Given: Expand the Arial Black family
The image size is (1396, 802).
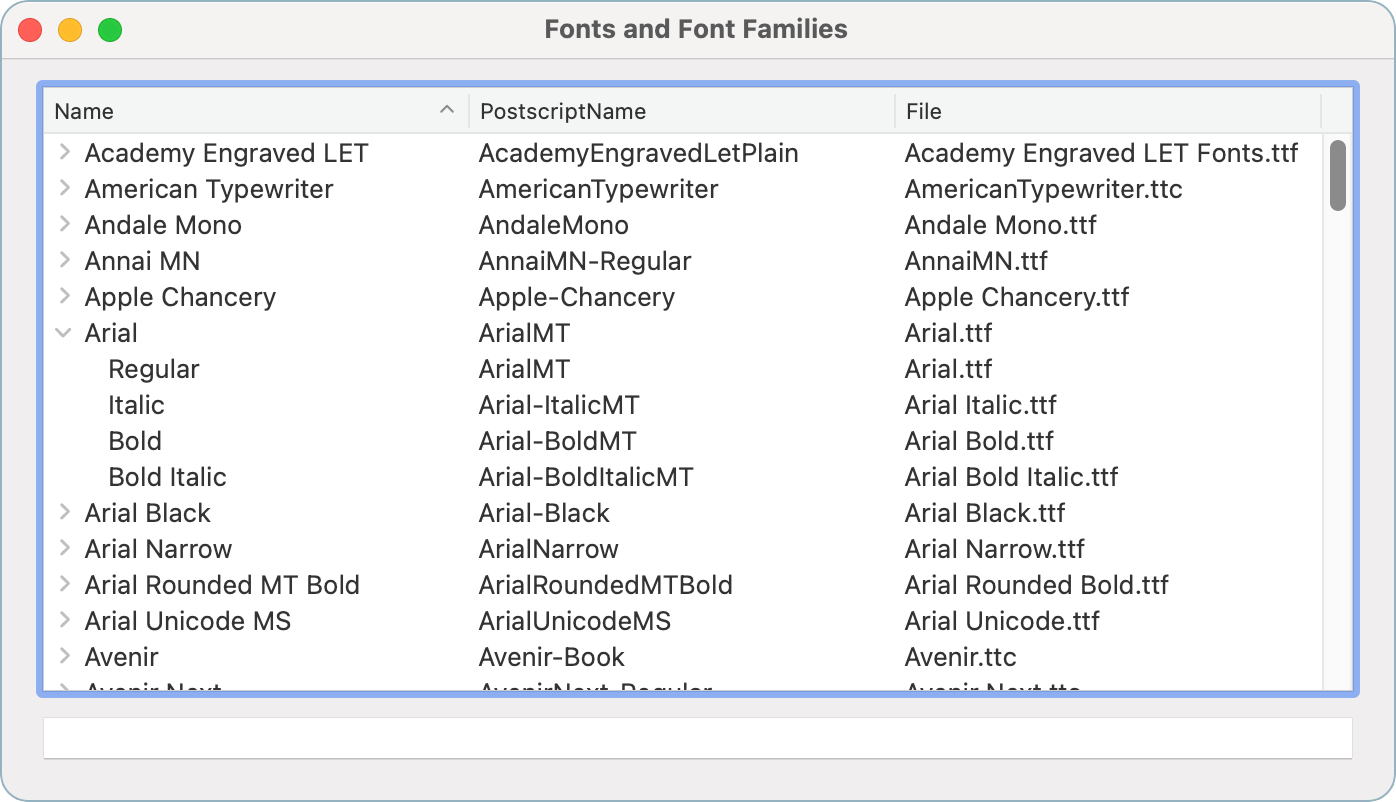Looking at the screenshot, I should pyautogui.click(x=64, y=513).
